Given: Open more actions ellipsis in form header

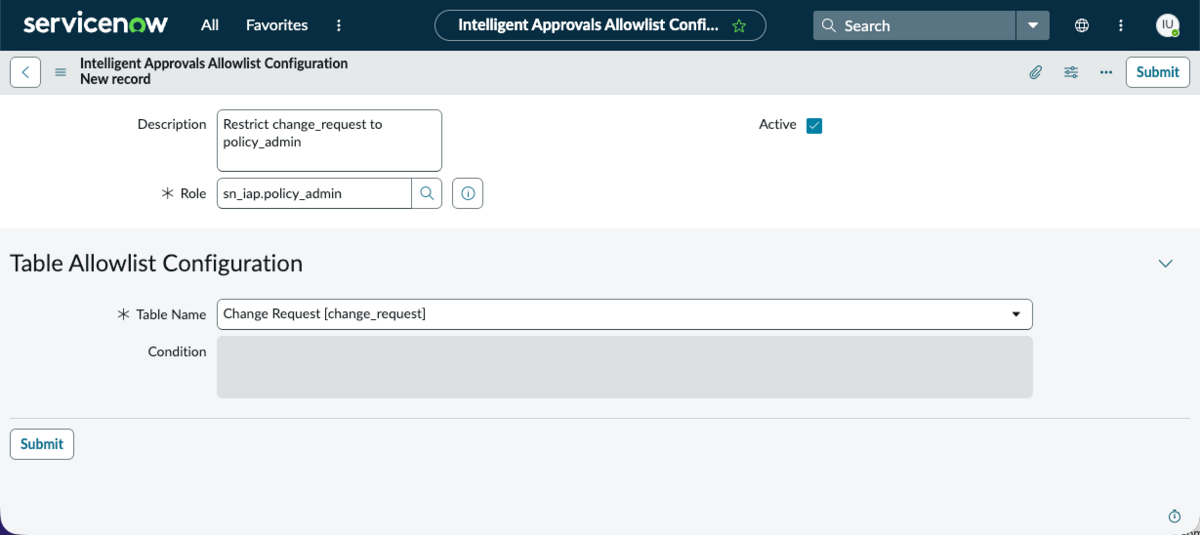Looking at the screenshot, I should (x=1106, y=72).
